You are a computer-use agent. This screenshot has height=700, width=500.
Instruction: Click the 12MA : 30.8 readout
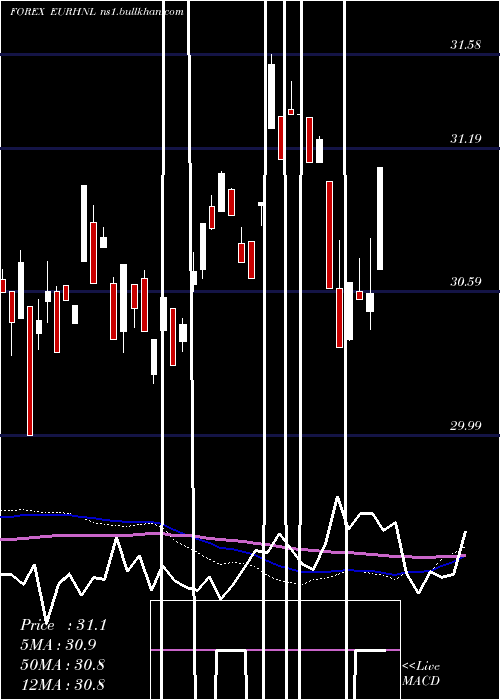62,684
